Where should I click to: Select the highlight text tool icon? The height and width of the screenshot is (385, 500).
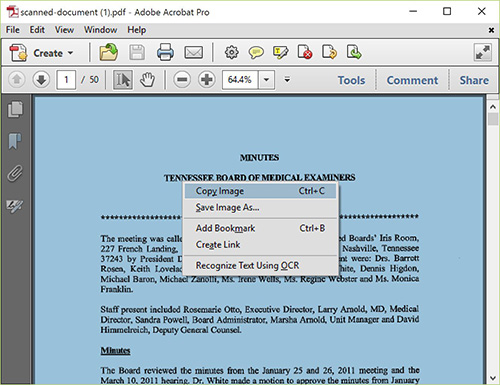click(280, 53)
